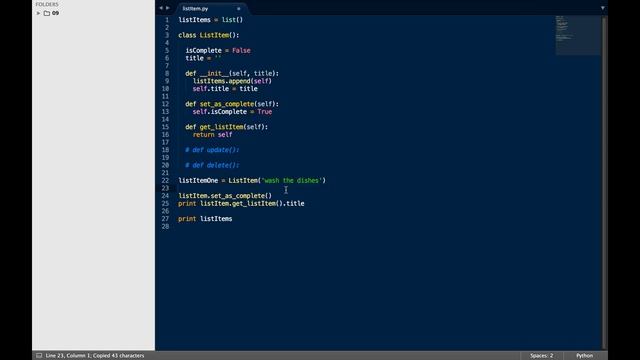
Task: Click status text 'Line 23, Column 1'
Action: coord(67,356)
